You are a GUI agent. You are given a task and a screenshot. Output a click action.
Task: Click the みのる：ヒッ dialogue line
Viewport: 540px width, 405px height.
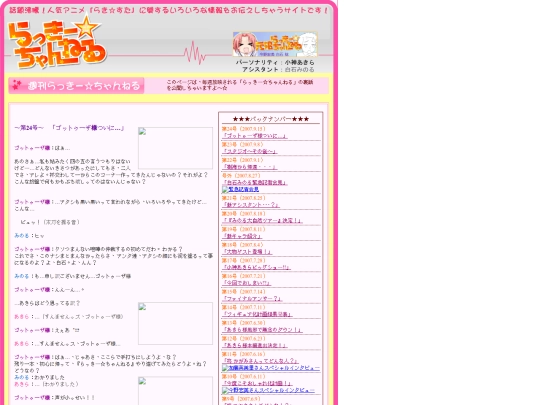point(29,236)
